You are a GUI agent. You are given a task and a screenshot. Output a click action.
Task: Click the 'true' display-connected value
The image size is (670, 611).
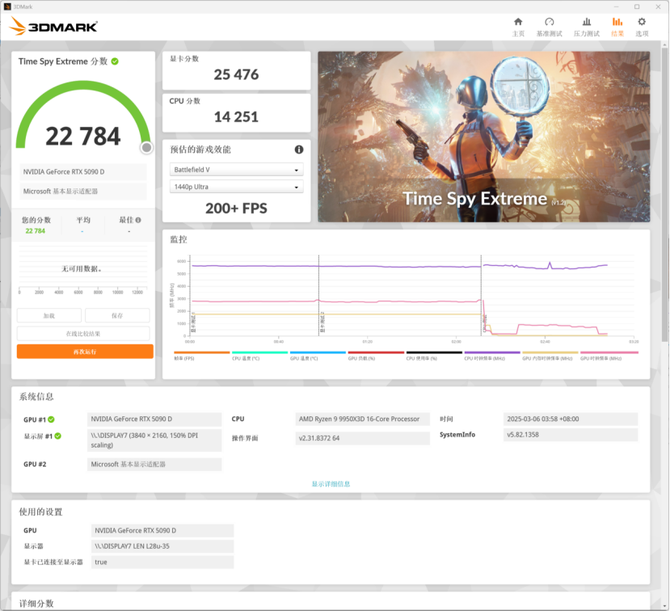click(x=162, y=562)
